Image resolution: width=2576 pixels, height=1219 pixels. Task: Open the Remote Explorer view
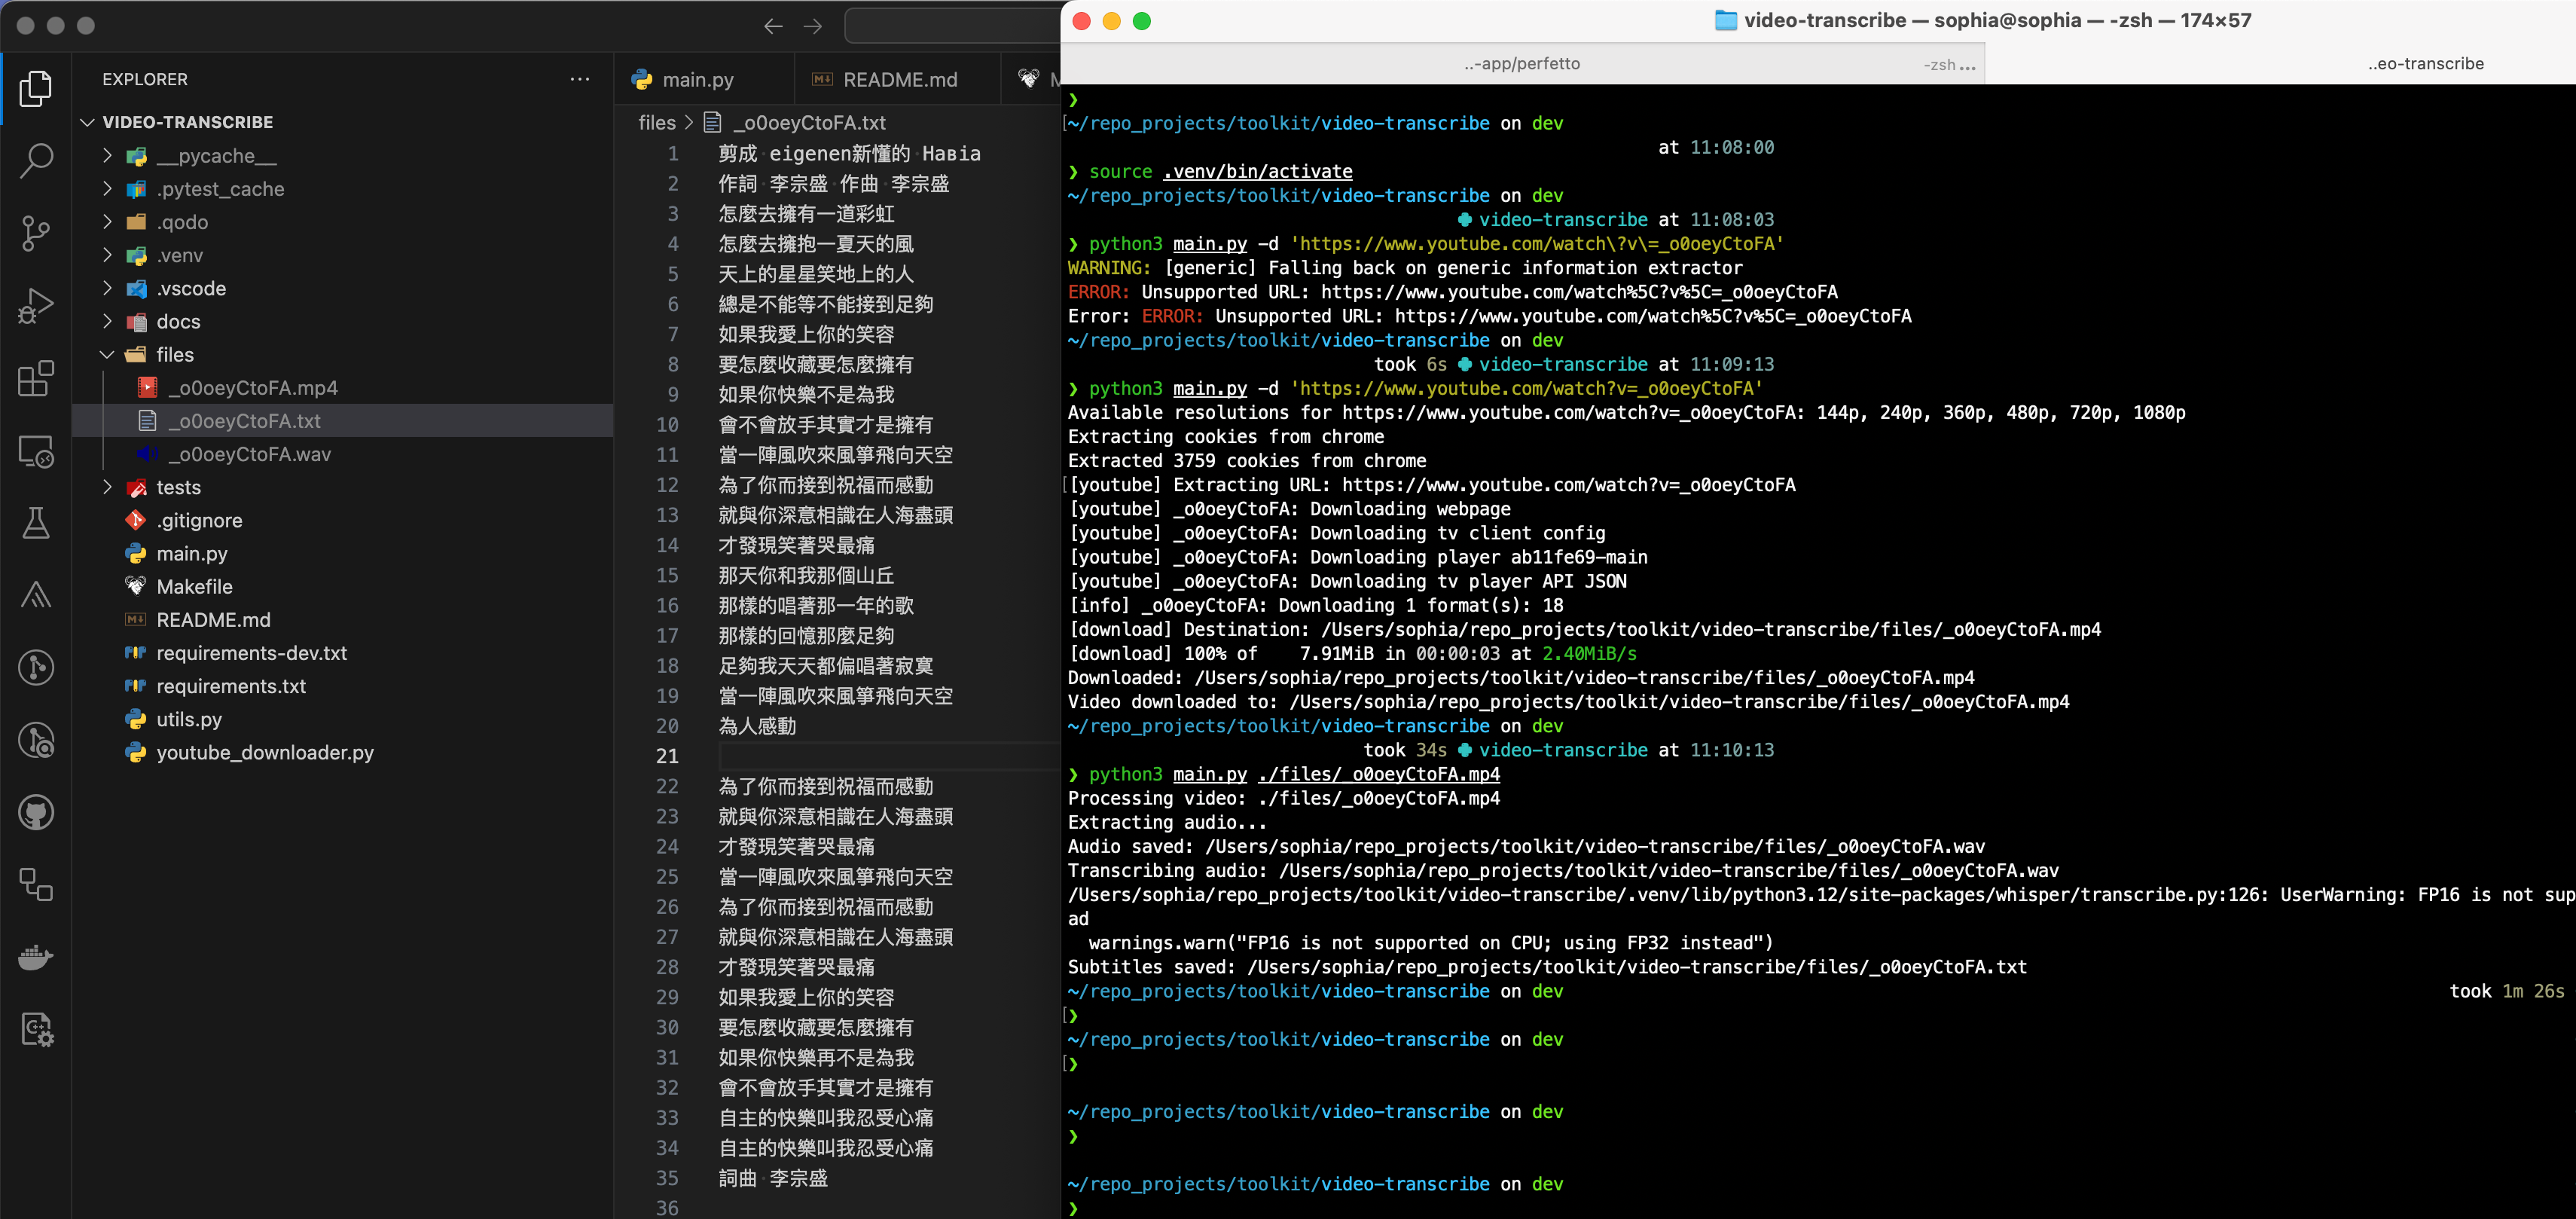(x=36, y=451)
